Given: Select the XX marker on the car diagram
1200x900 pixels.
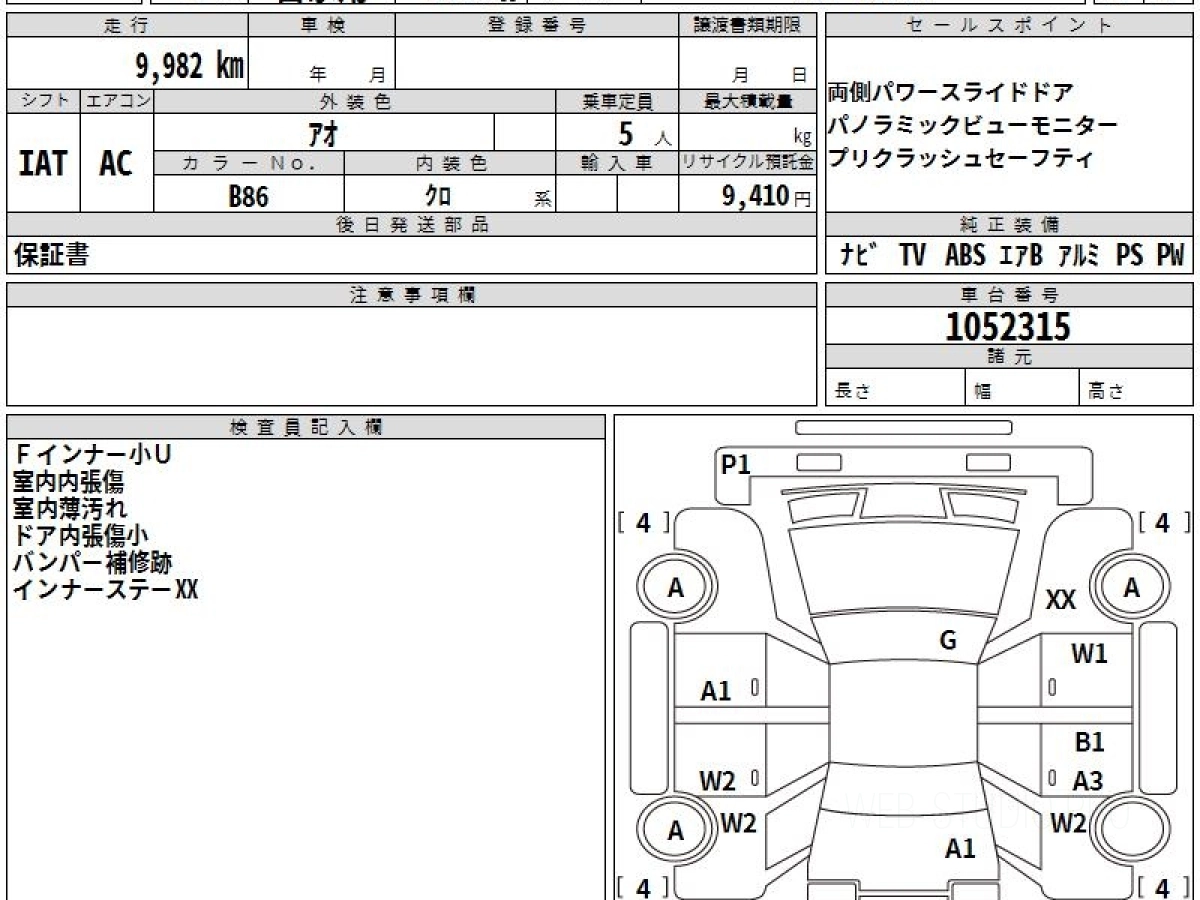Looking at the screenshot, I should click(1060, 600).
